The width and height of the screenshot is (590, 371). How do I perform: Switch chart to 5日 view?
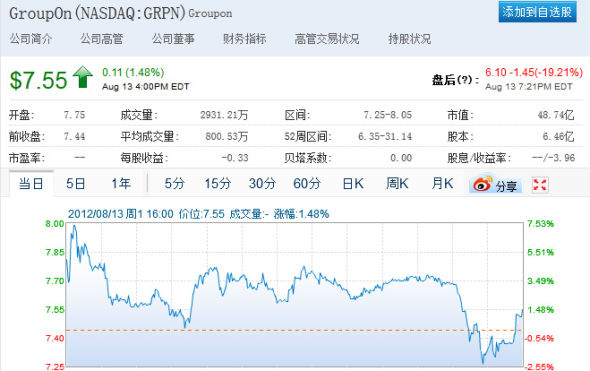[76, 184]
